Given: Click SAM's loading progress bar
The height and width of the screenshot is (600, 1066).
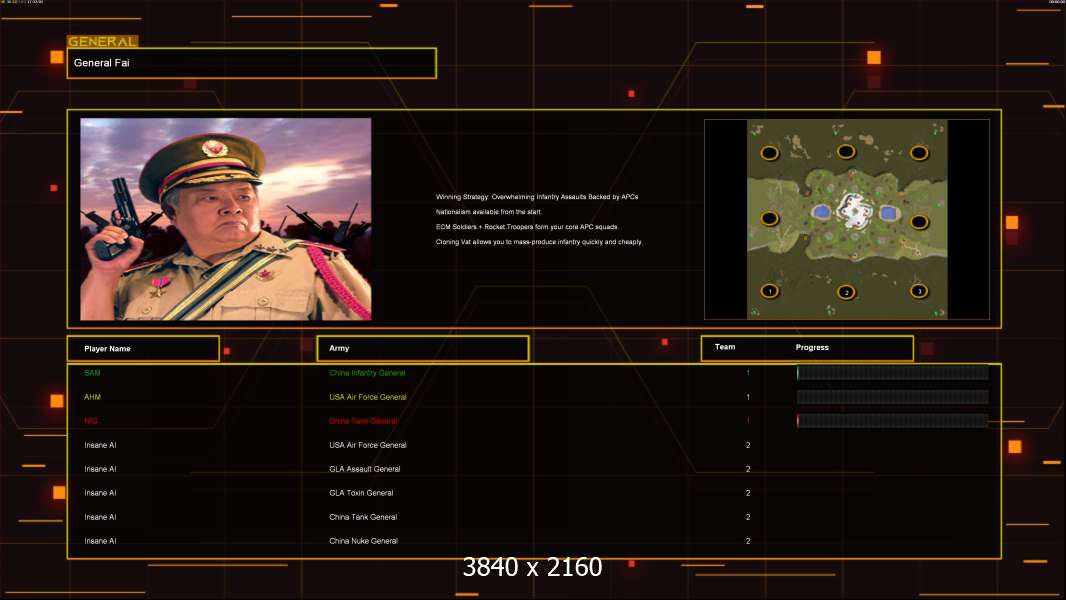Looking at the screenshot, I should (x=892, y=373).
